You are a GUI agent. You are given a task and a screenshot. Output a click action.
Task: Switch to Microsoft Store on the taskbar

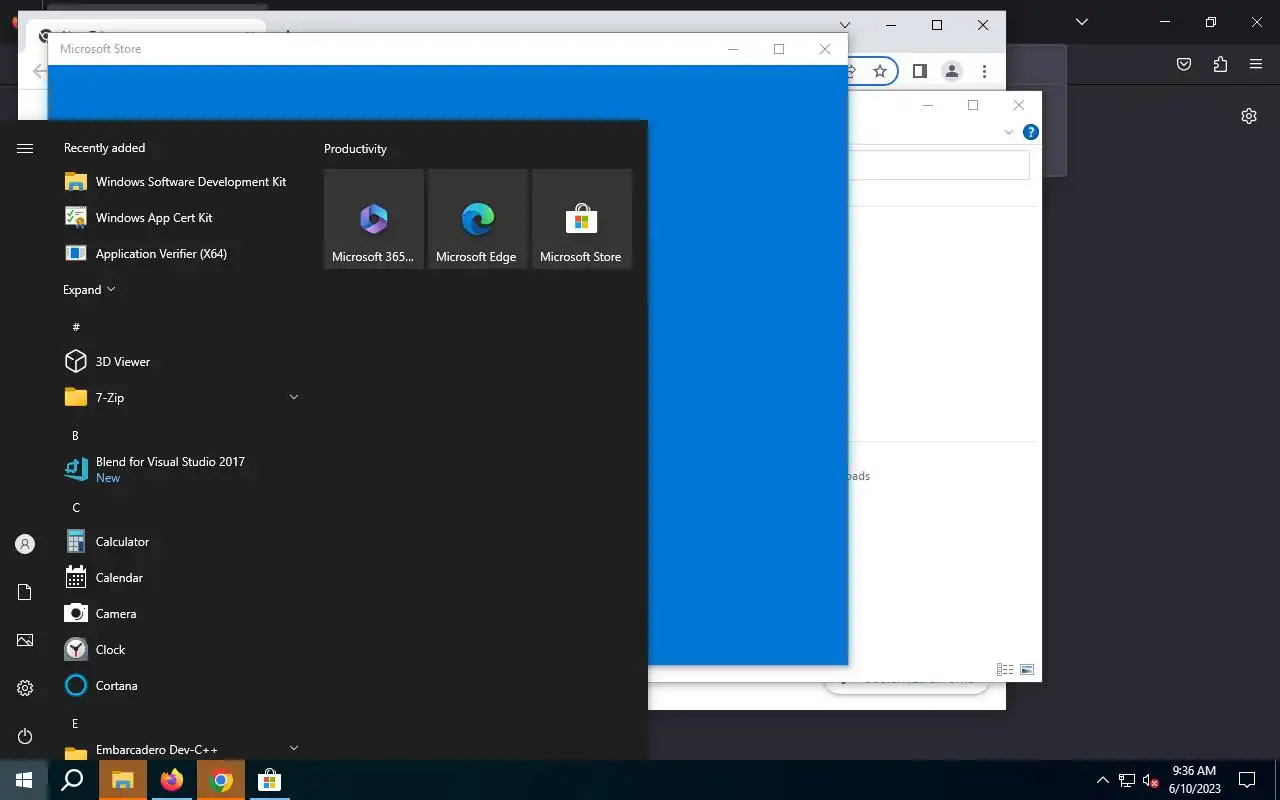coord(269,780)
